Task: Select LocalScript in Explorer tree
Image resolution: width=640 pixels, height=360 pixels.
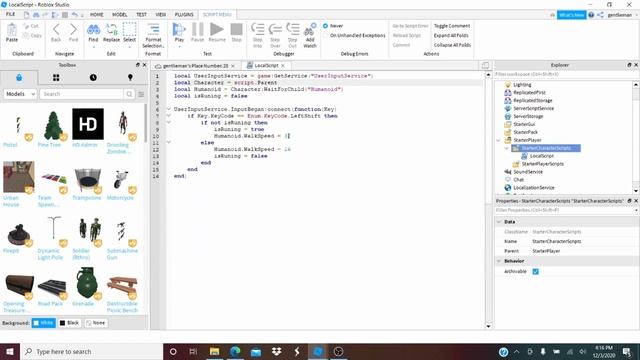Action: click(x=542, y=156)
